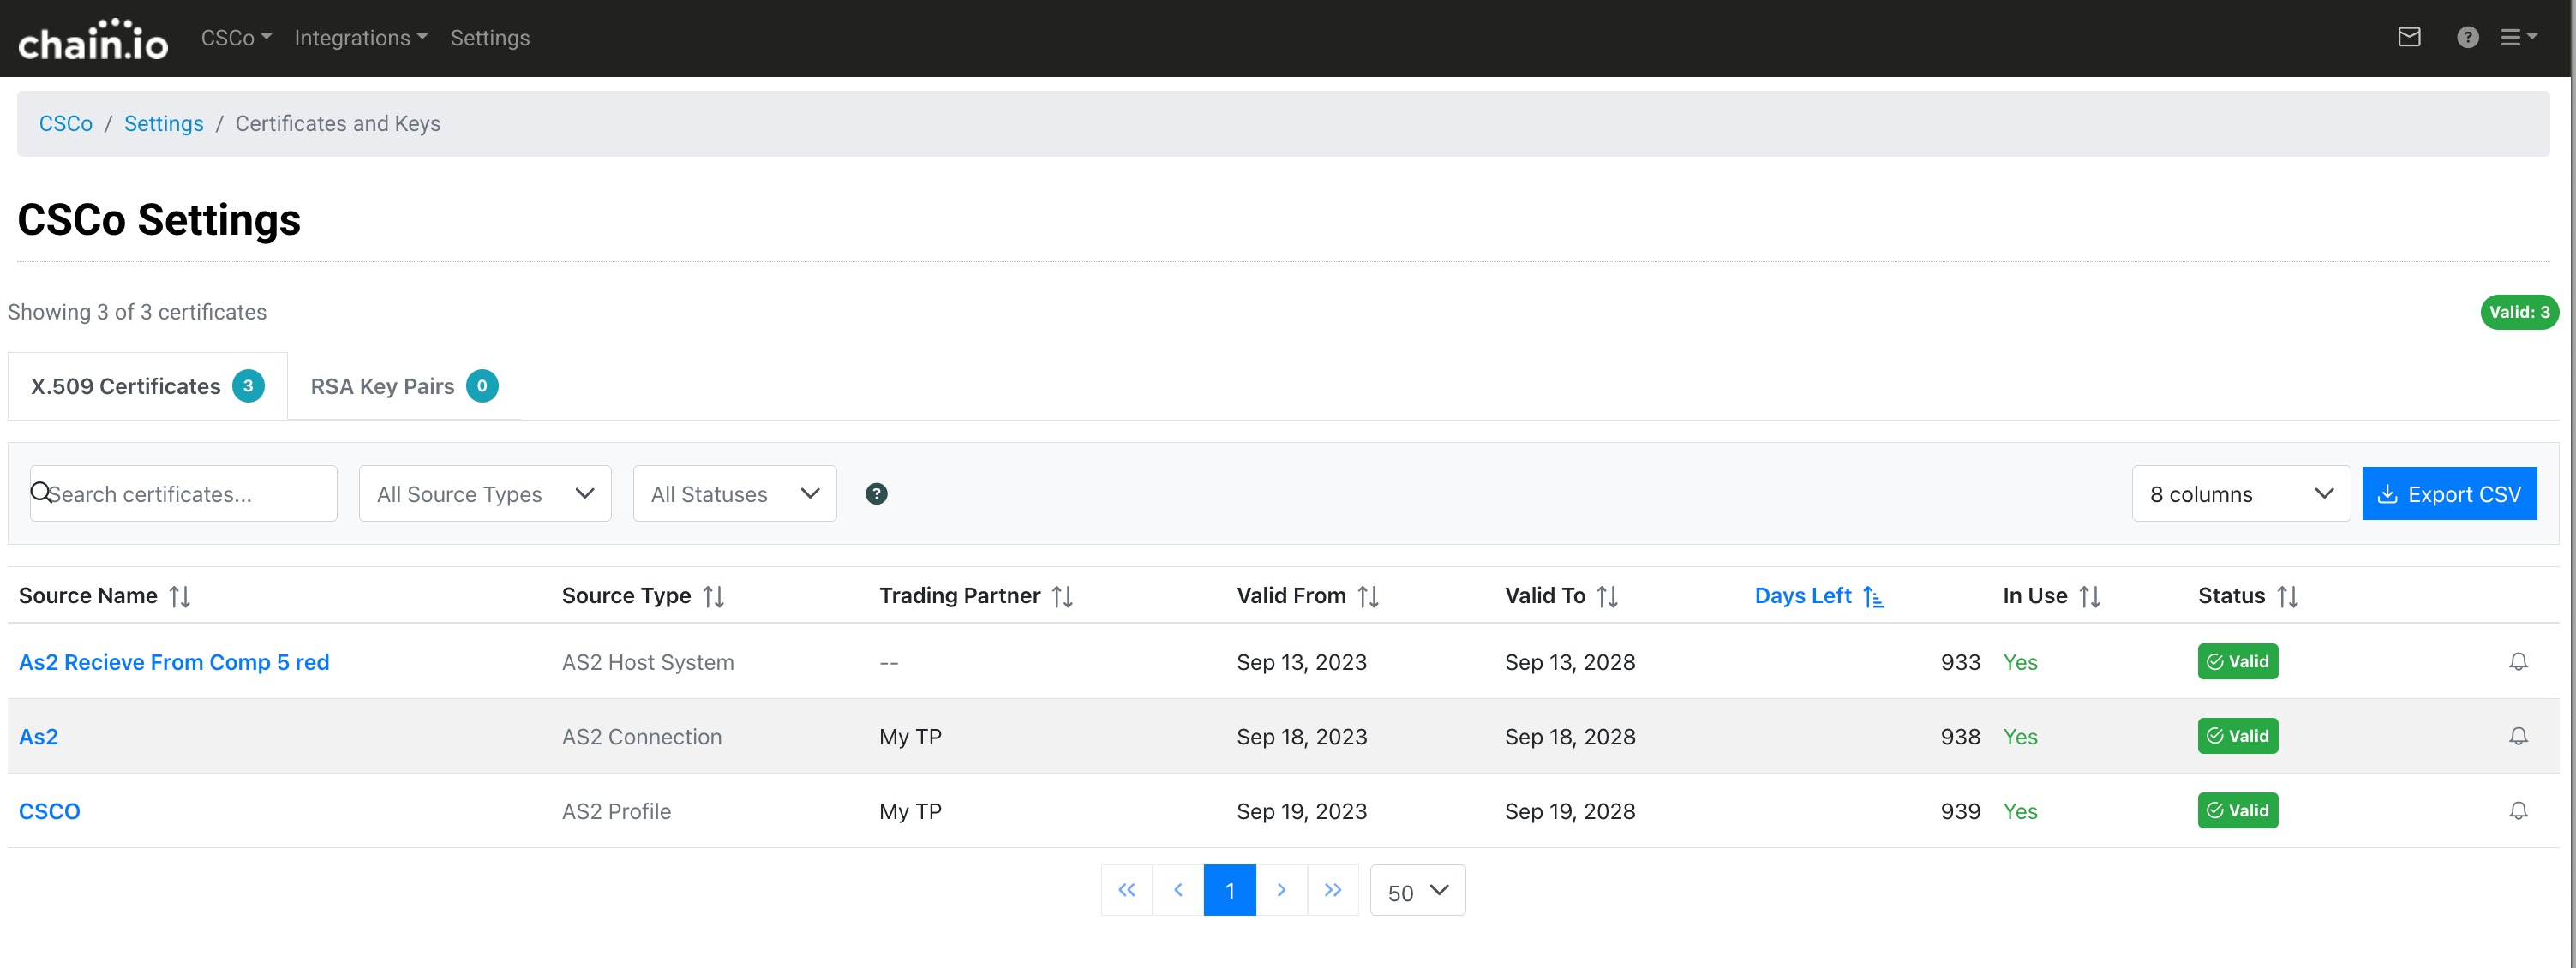
Task: Open the Integrations menu
Action: (360, 38)
